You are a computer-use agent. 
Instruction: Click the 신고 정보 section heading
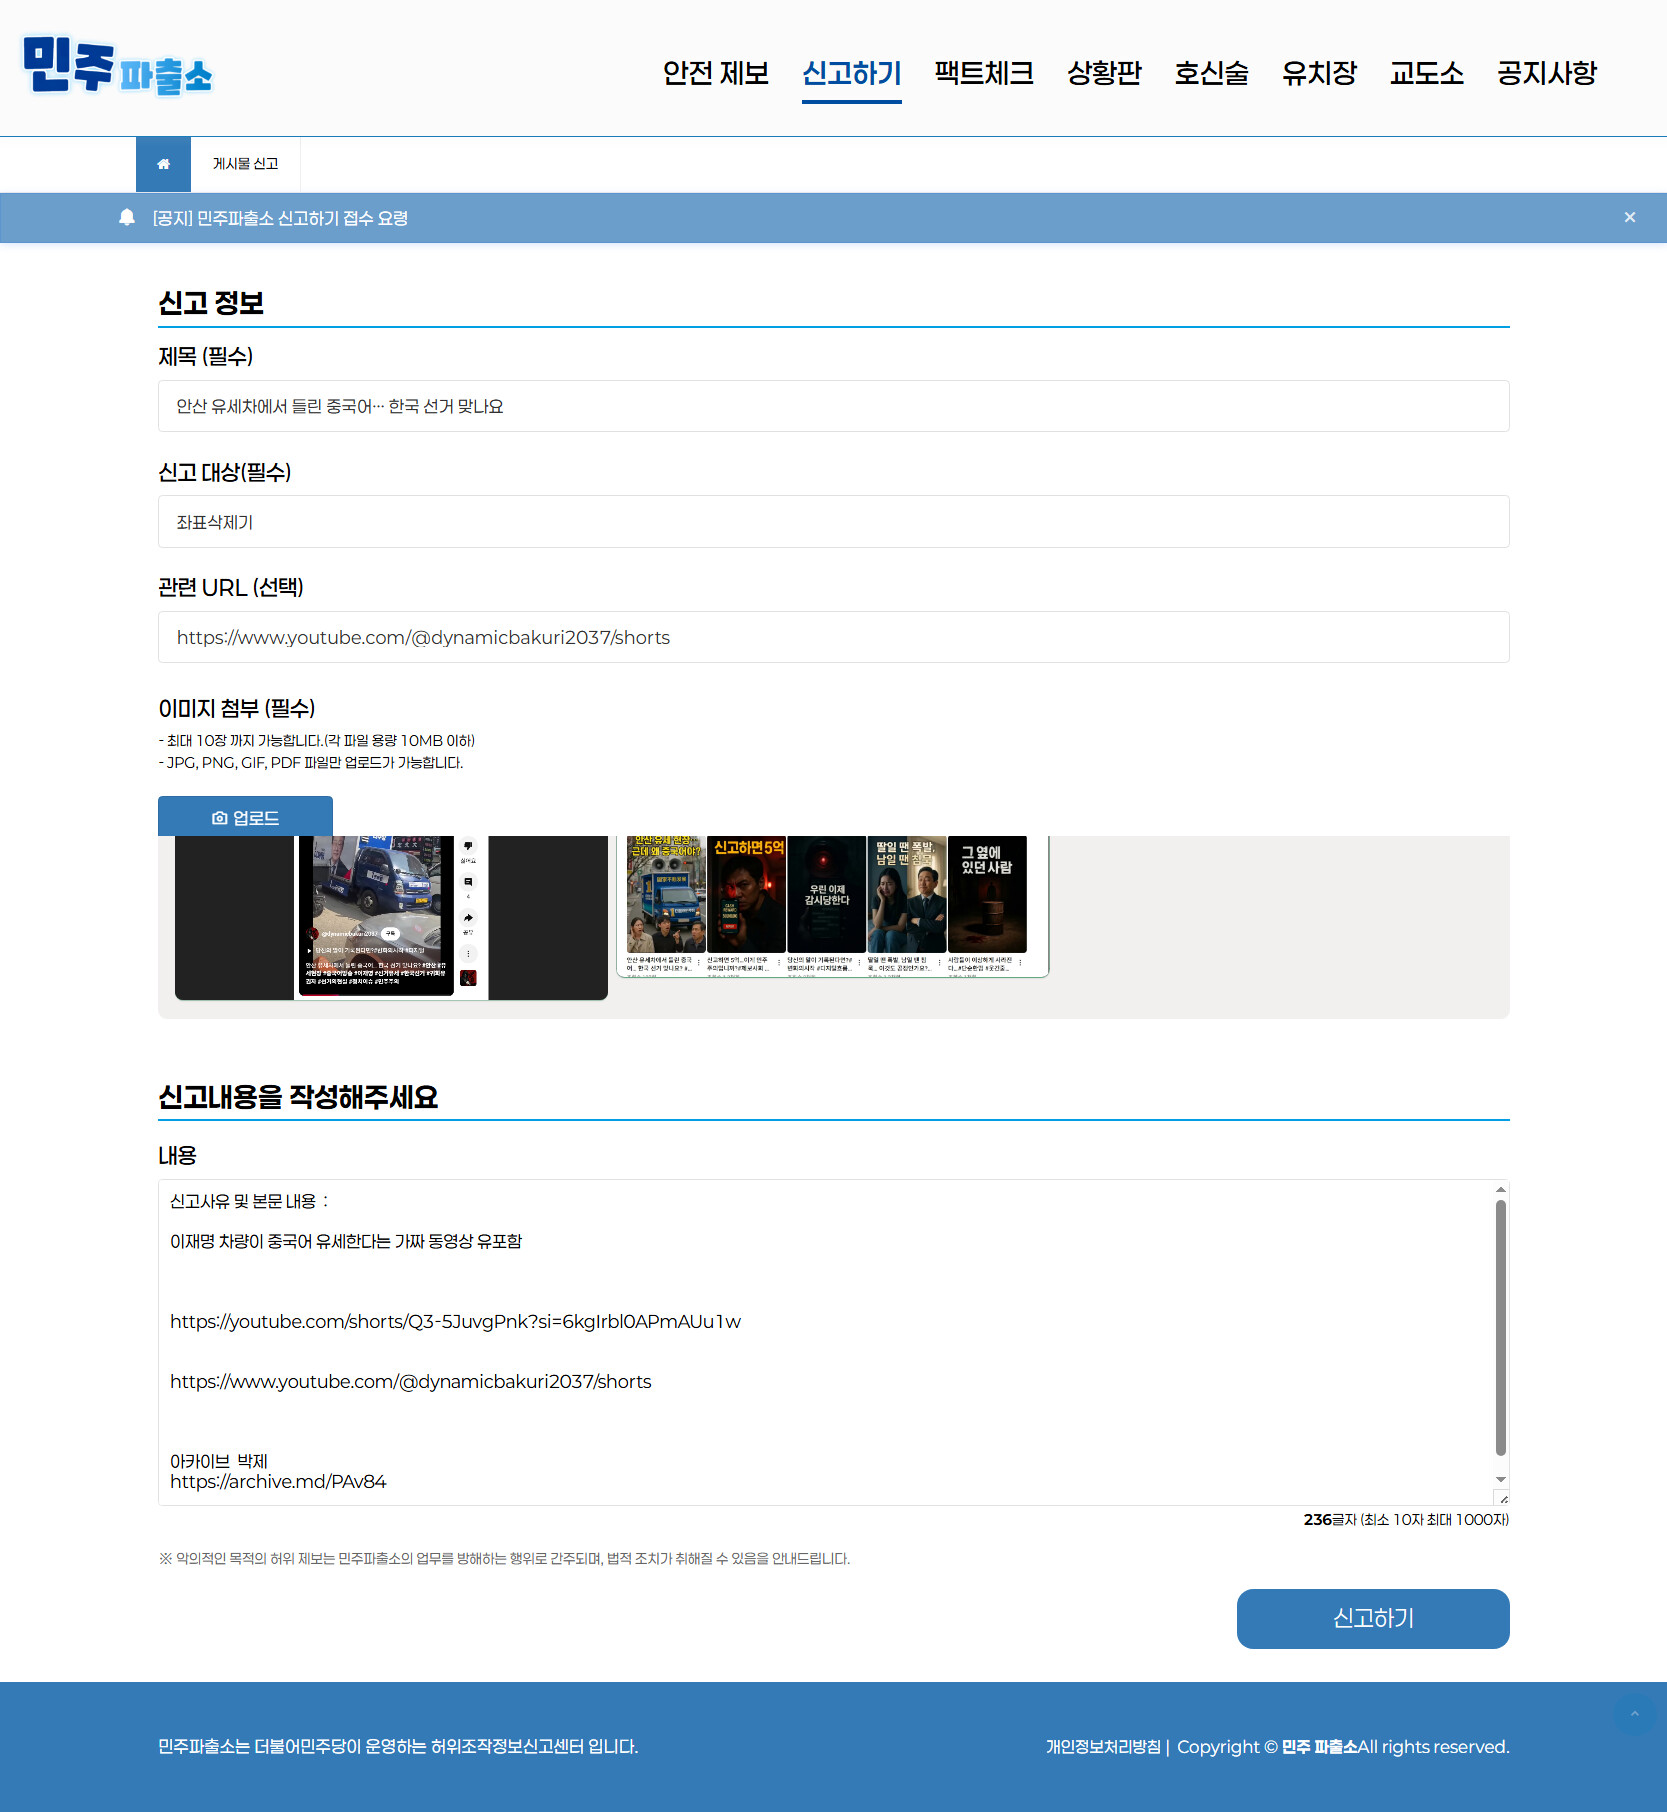pos(211,303)
